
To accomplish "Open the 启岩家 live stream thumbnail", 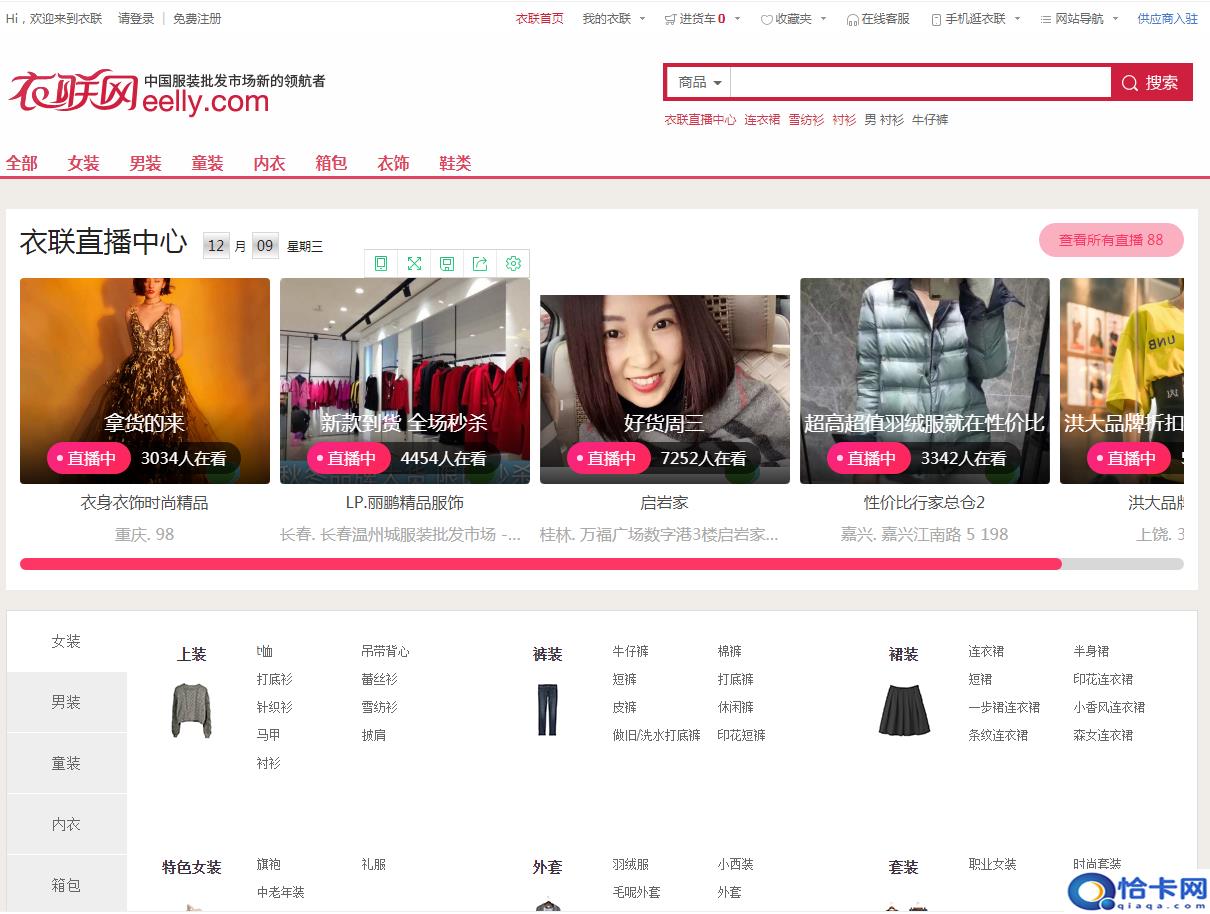I will pos(664,380).
